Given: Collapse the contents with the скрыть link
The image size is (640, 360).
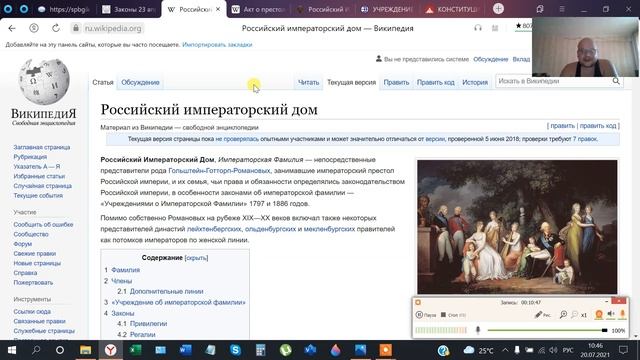Looking at the screenshot, I should click(x=196, y=258).
